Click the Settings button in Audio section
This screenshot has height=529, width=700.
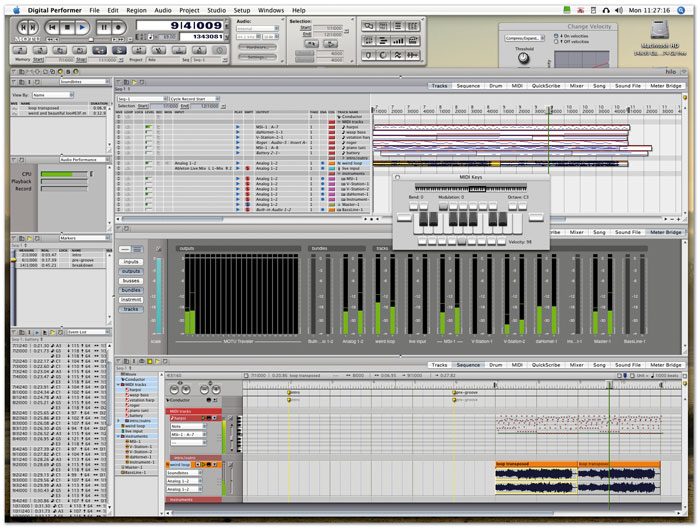pos(257,57)
